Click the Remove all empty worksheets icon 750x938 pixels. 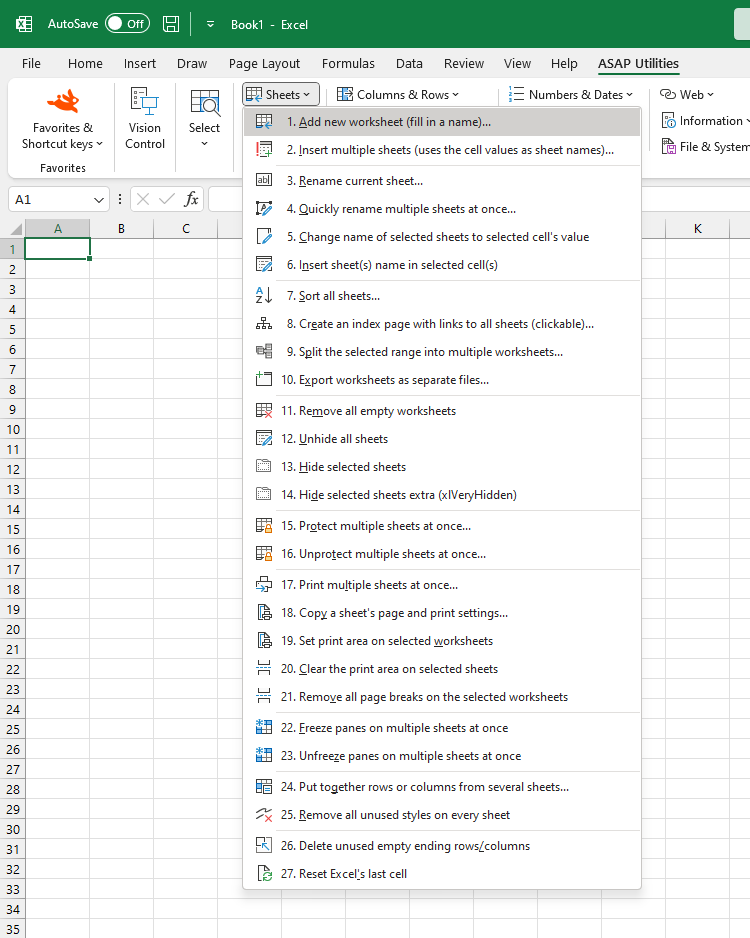click(x=264, y=410)
